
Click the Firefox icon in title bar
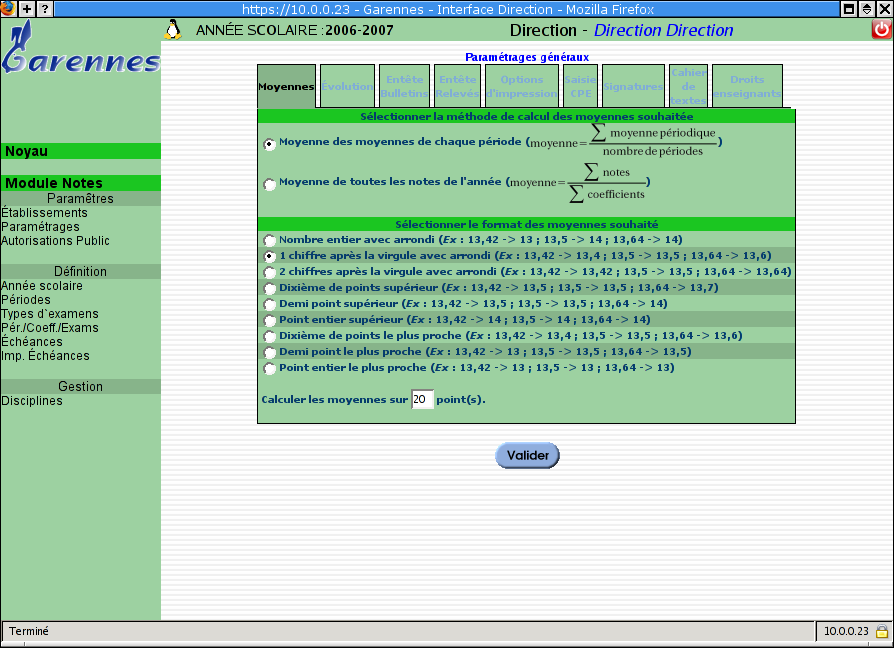coord(8,8)
